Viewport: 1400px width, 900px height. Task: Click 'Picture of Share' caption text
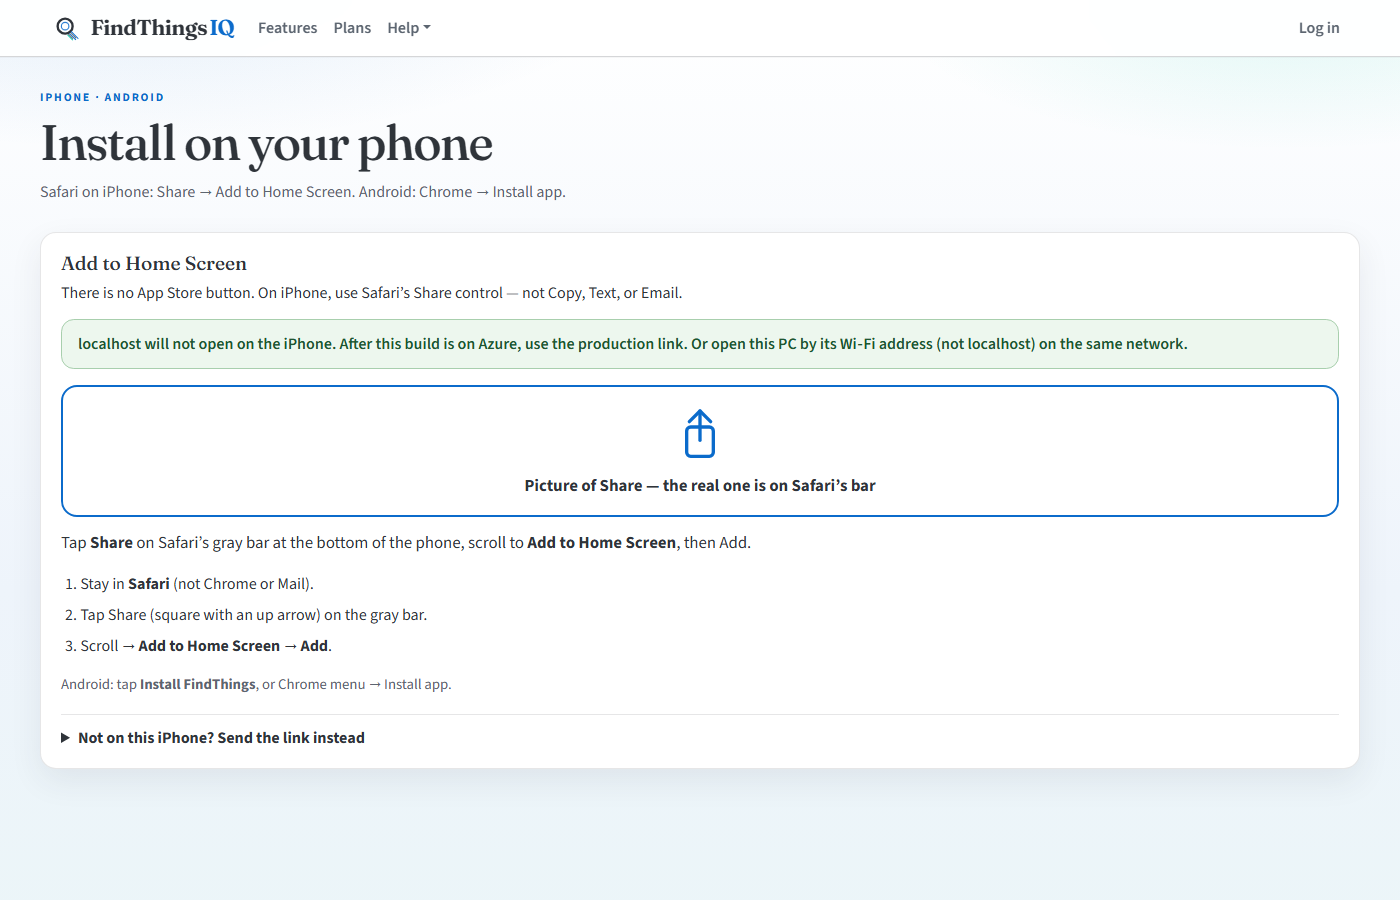(700, 485)
